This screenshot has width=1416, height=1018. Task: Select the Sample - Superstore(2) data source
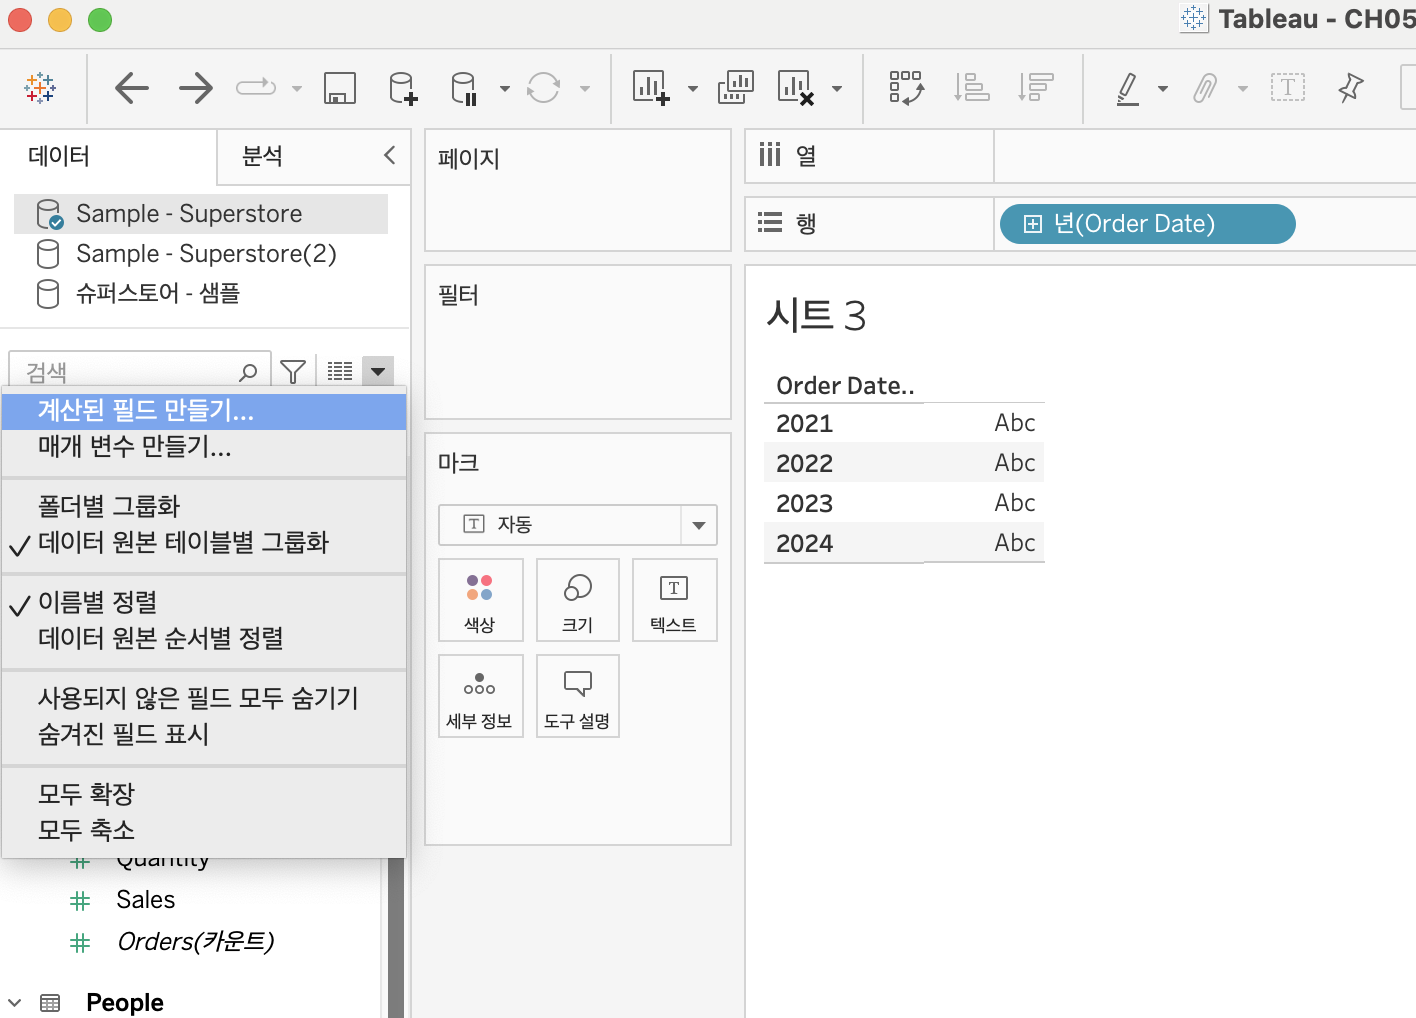coord(201,254)
